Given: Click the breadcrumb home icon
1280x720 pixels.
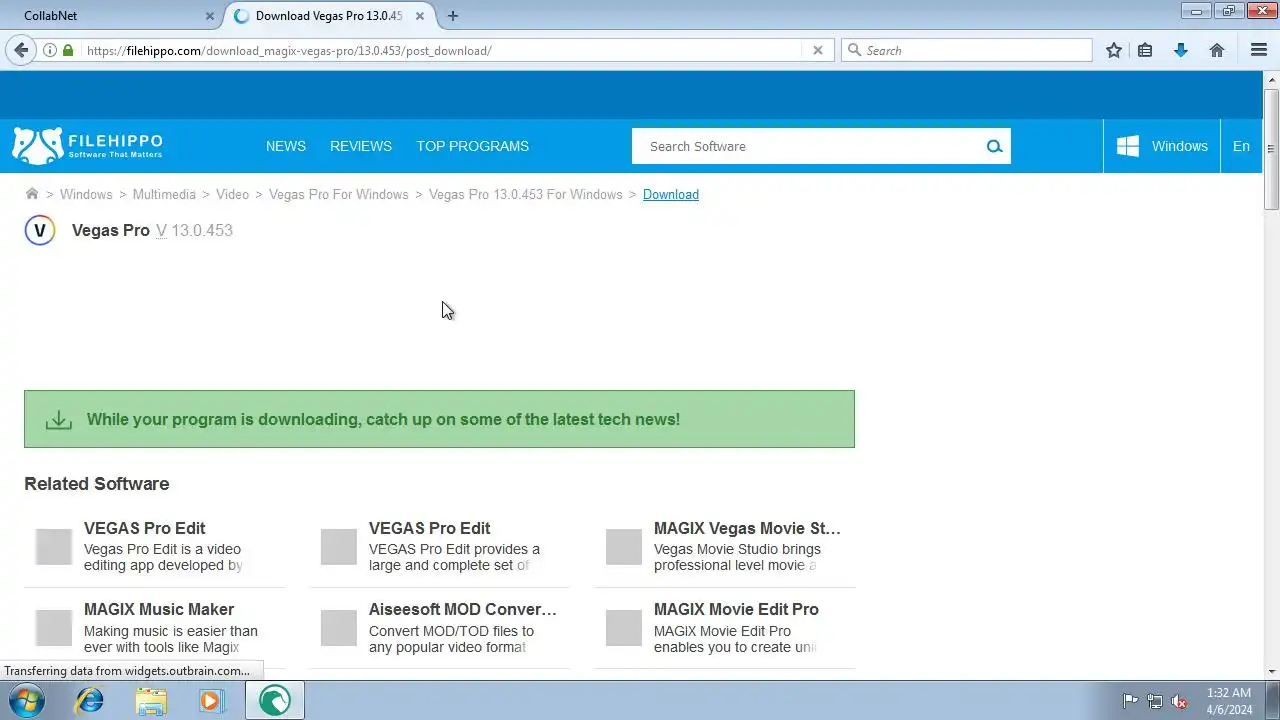Looking at the screenshot, I should coord(32,194).
